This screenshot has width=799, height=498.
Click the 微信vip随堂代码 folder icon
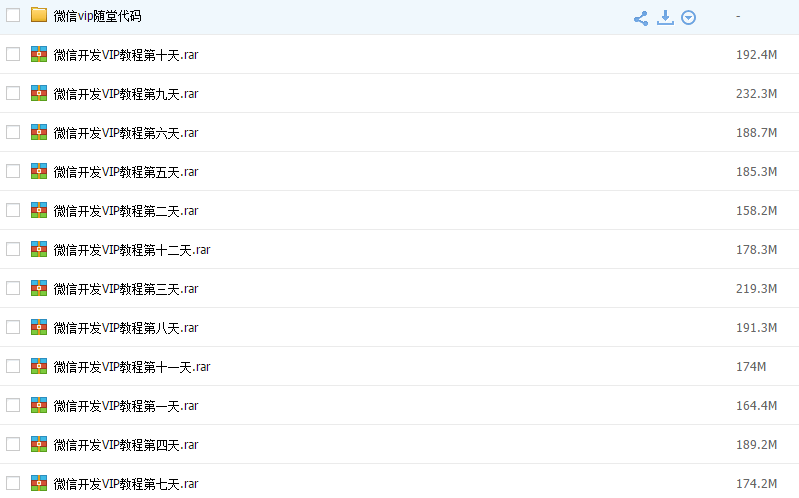pyautogui.click(x=39, y=15)
